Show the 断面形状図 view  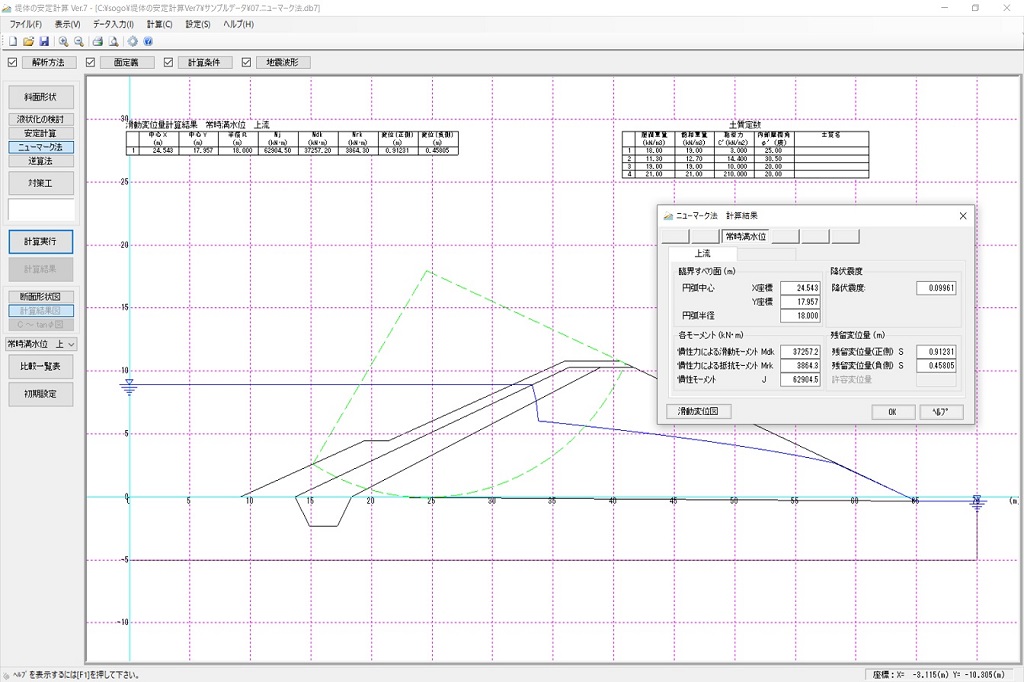(40, 297)
